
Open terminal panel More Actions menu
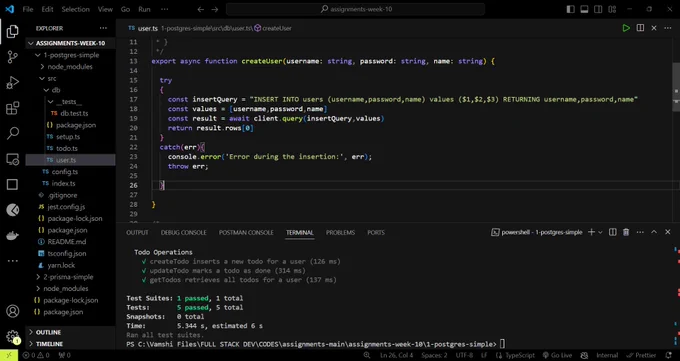tap(640, 233)
